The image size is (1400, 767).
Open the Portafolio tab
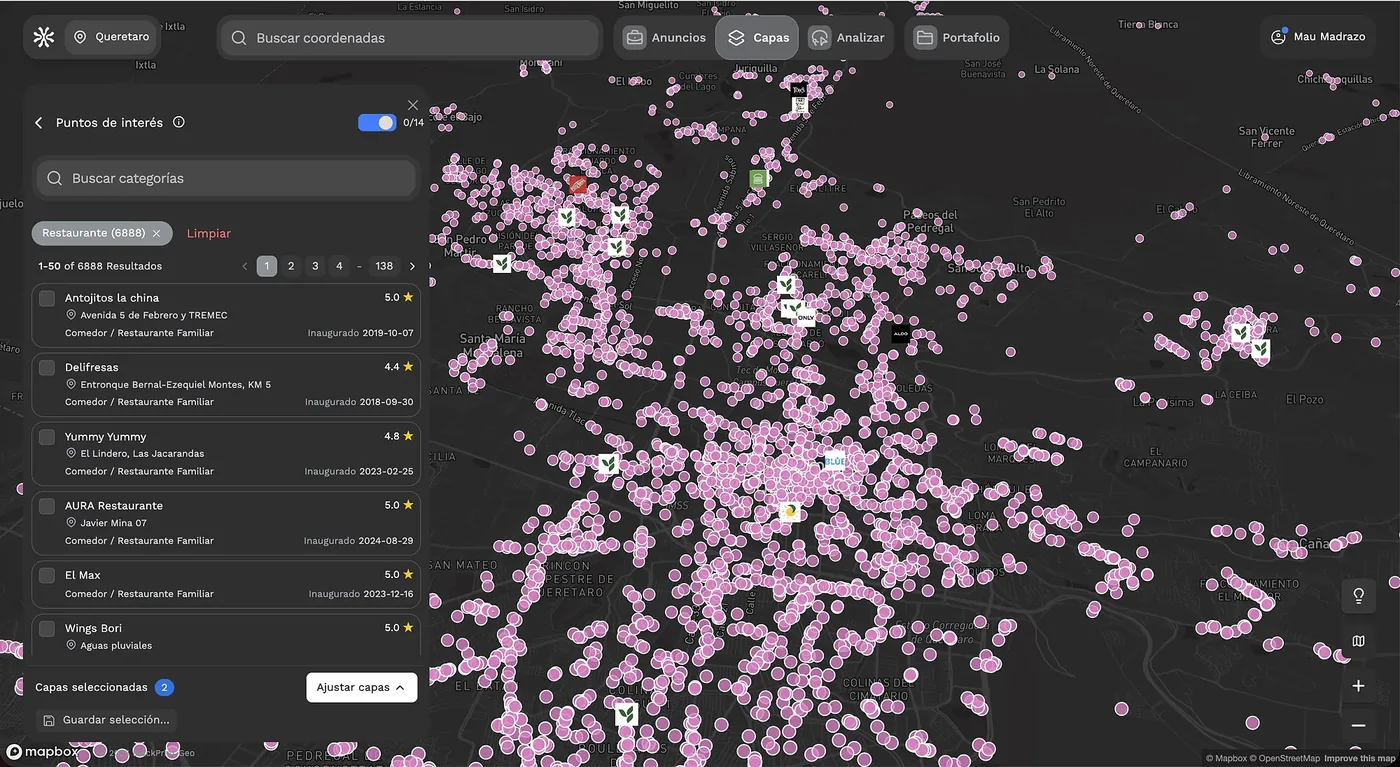[958, 38]
